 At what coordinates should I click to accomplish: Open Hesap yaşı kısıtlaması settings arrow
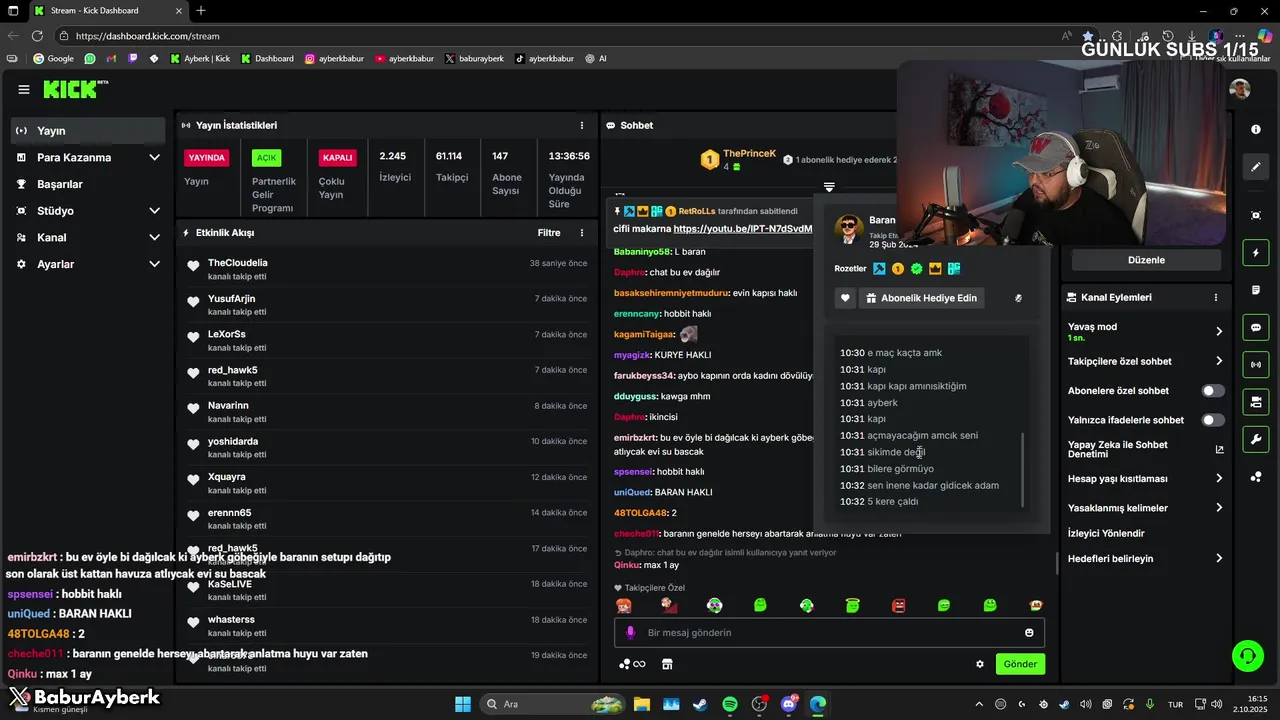click(x=1219, y=478)
